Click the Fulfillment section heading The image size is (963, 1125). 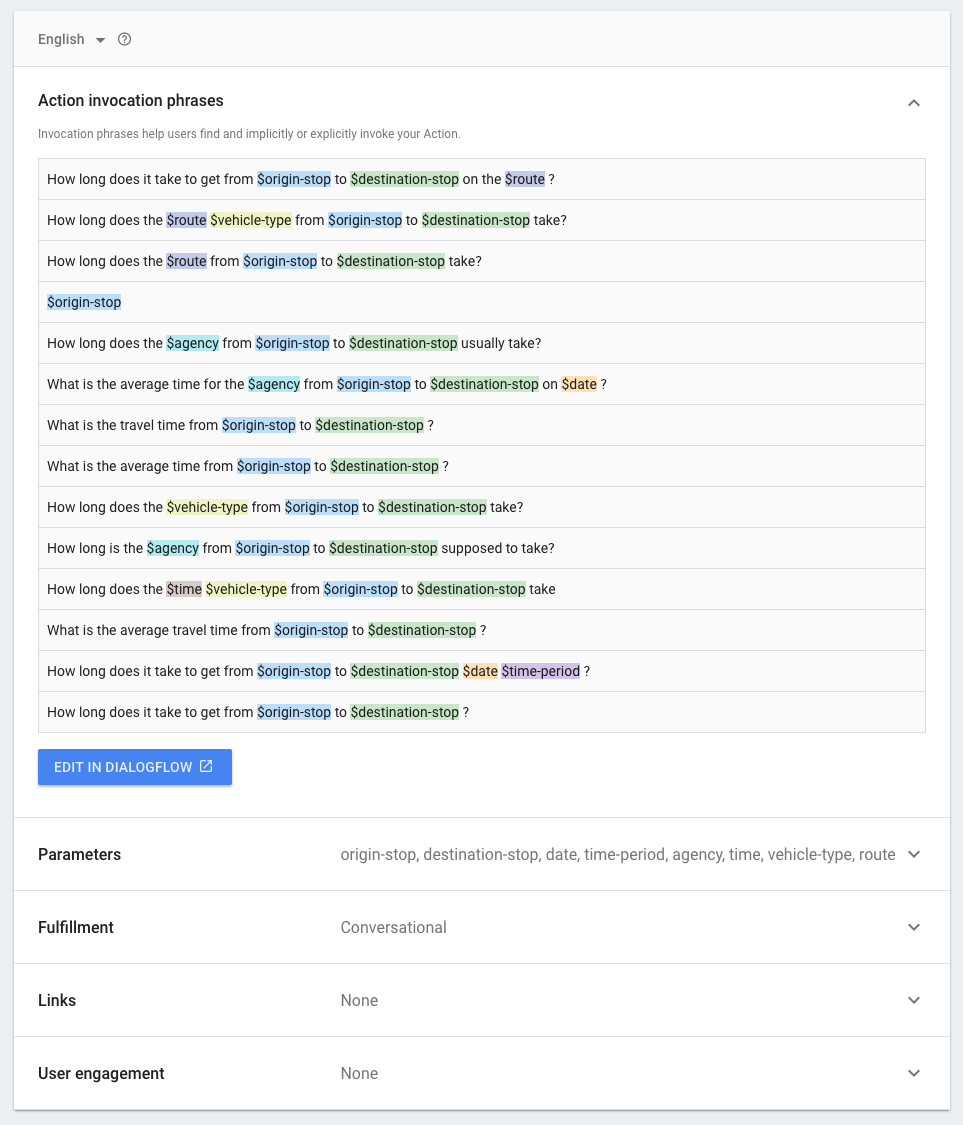pyautogui.click(x=76, y=928)
